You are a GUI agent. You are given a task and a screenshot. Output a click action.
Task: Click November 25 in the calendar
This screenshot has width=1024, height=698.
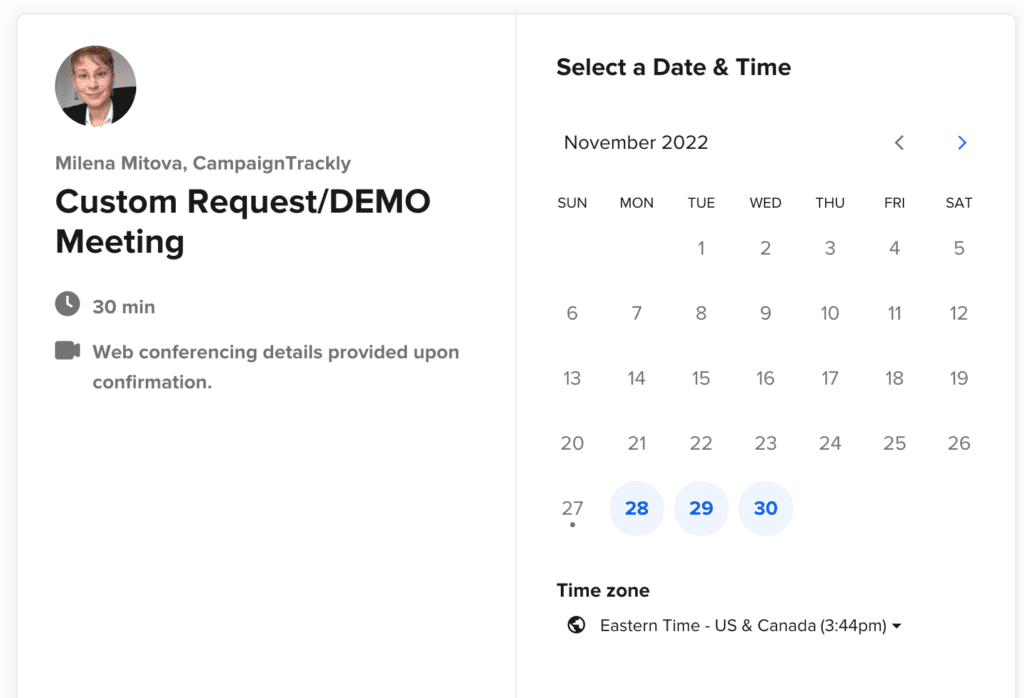pyautogui.click(x=894, y=443)
